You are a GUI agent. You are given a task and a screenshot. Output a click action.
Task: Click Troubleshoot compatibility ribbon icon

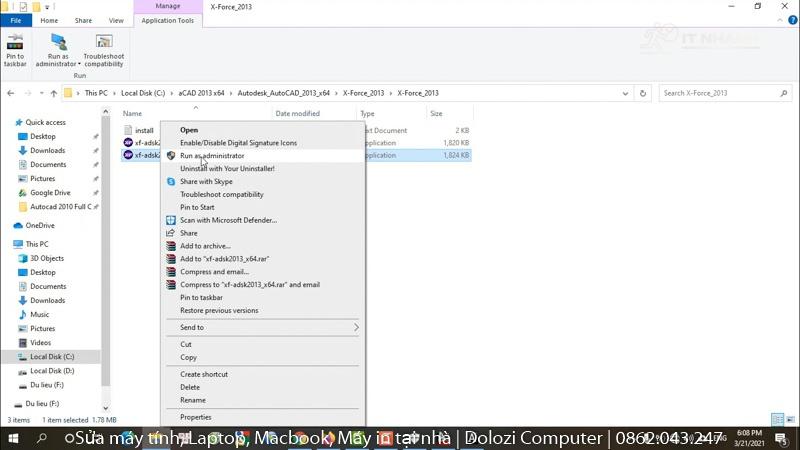pyautogui.click(x=104, y=50)
